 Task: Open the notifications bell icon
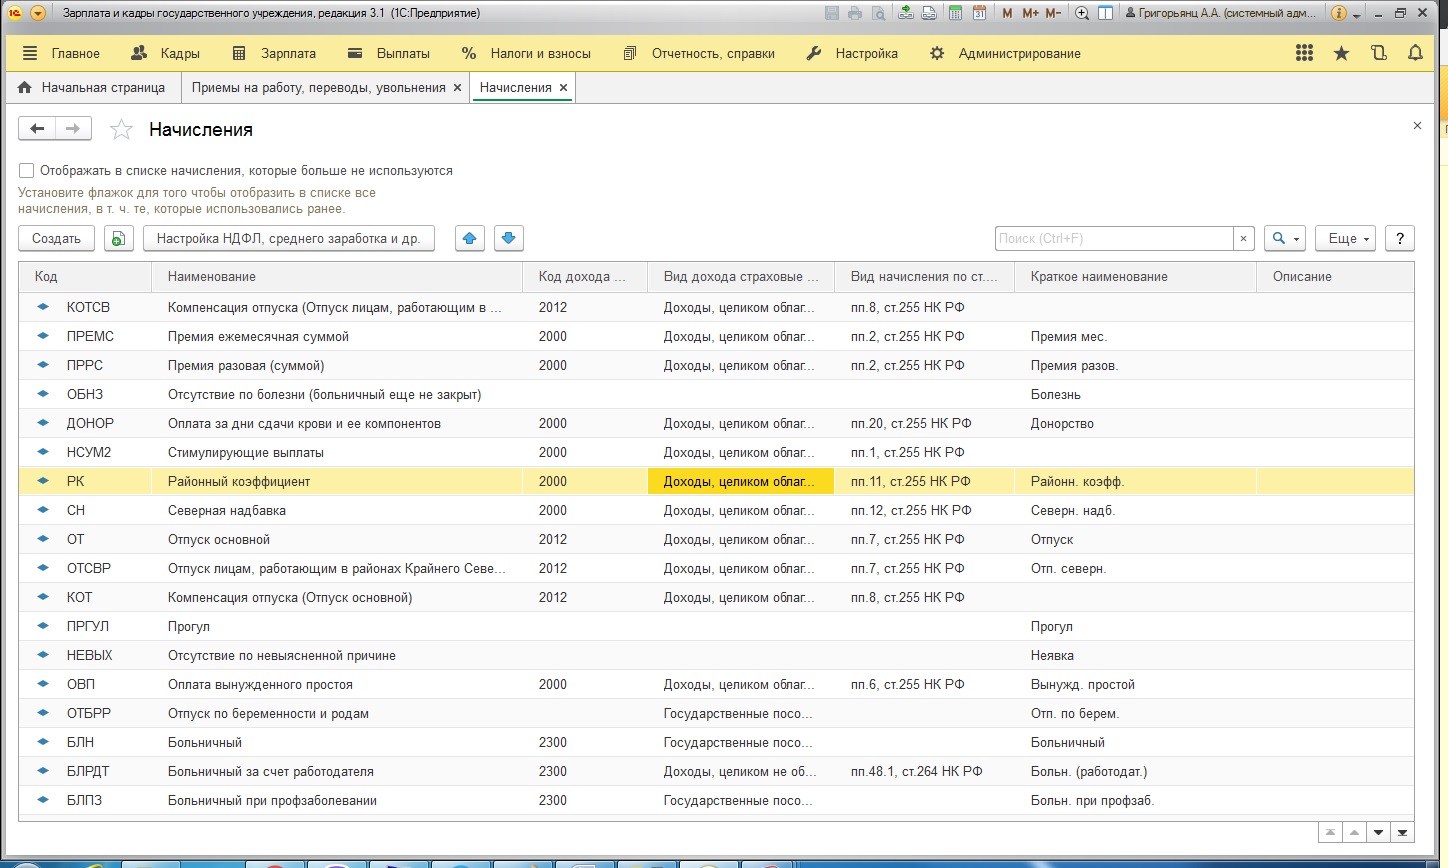tap(1415, 54)
